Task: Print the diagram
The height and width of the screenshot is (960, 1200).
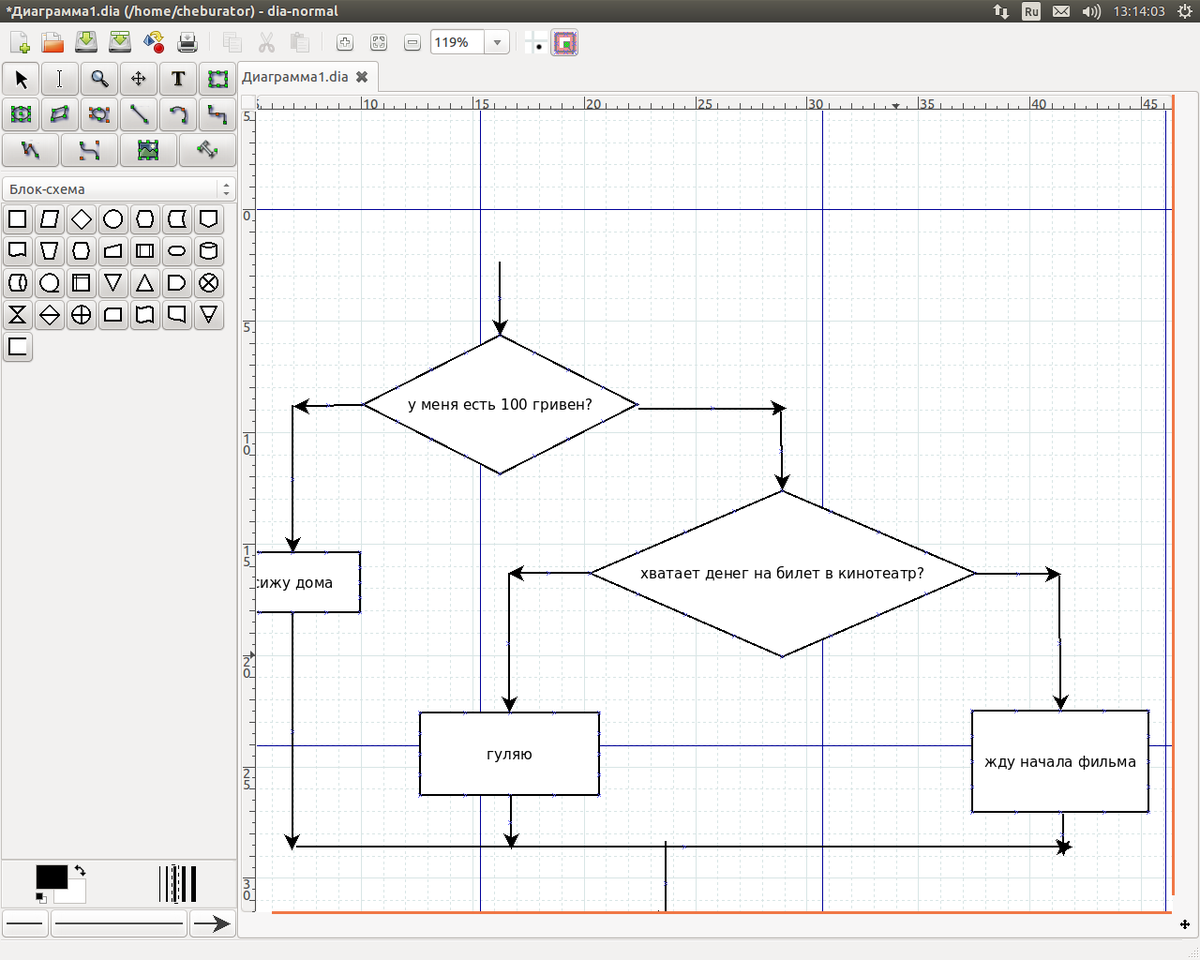Action: (187, 42)
